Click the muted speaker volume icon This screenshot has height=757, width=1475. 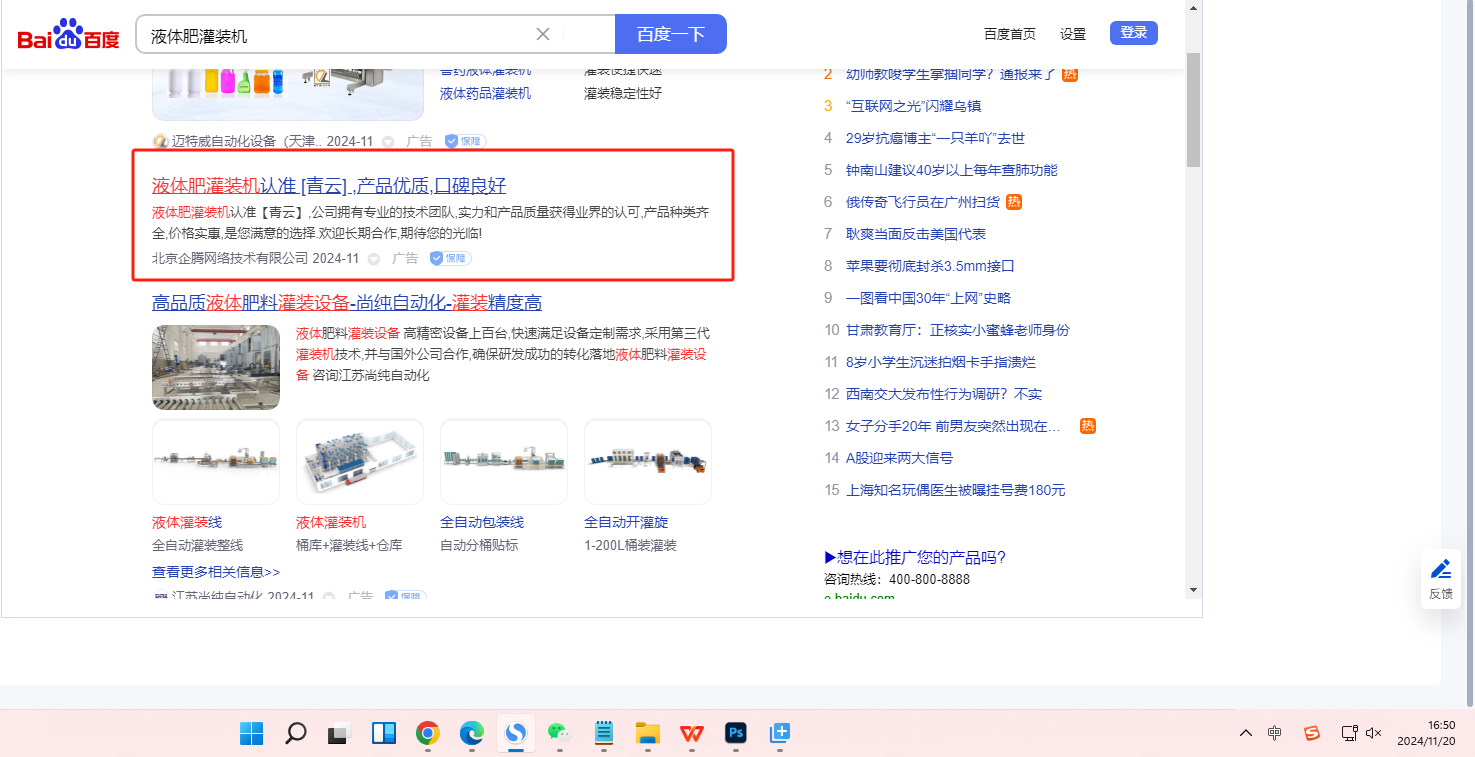coord(1374,733)
